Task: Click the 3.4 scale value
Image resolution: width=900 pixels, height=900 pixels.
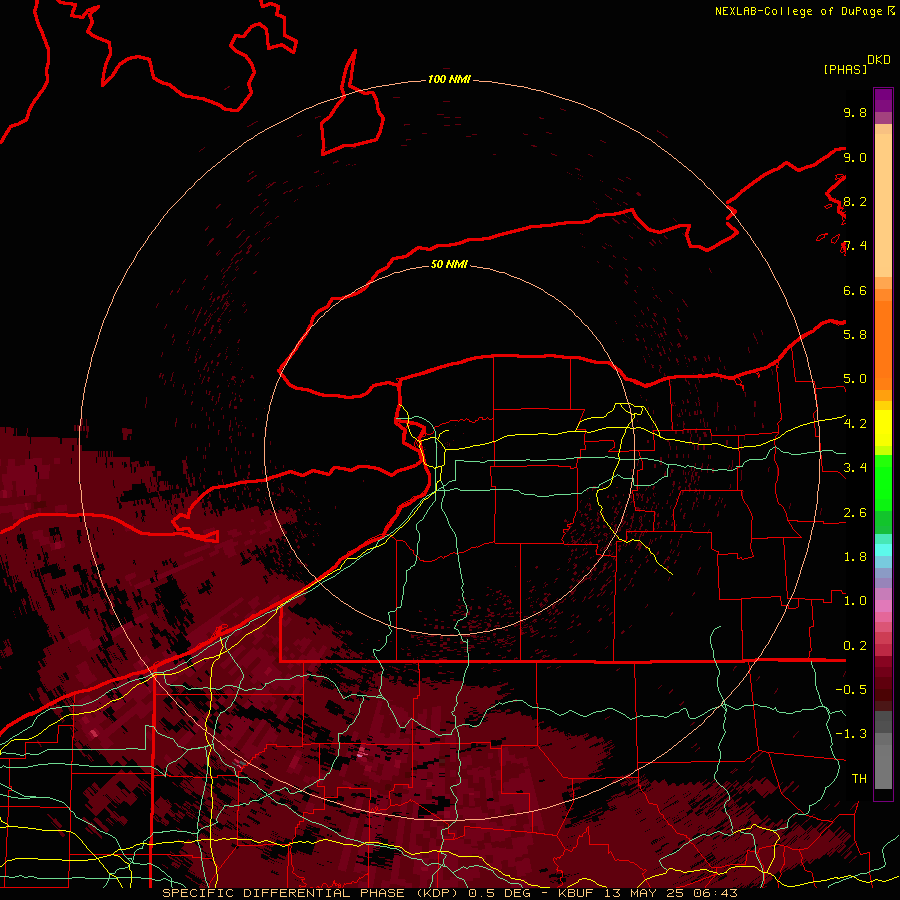Action: pos(855,468)
